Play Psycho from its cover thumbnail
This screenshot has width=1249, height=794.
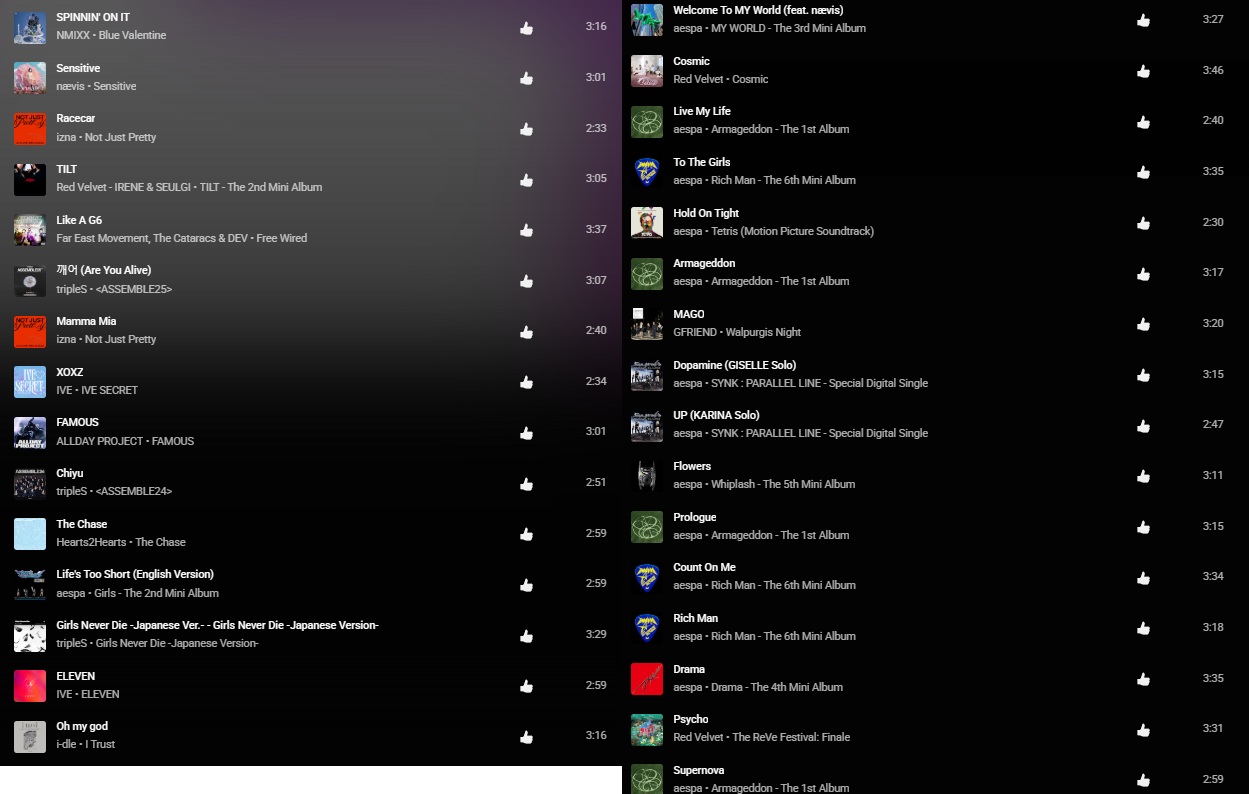coord(647,730)
